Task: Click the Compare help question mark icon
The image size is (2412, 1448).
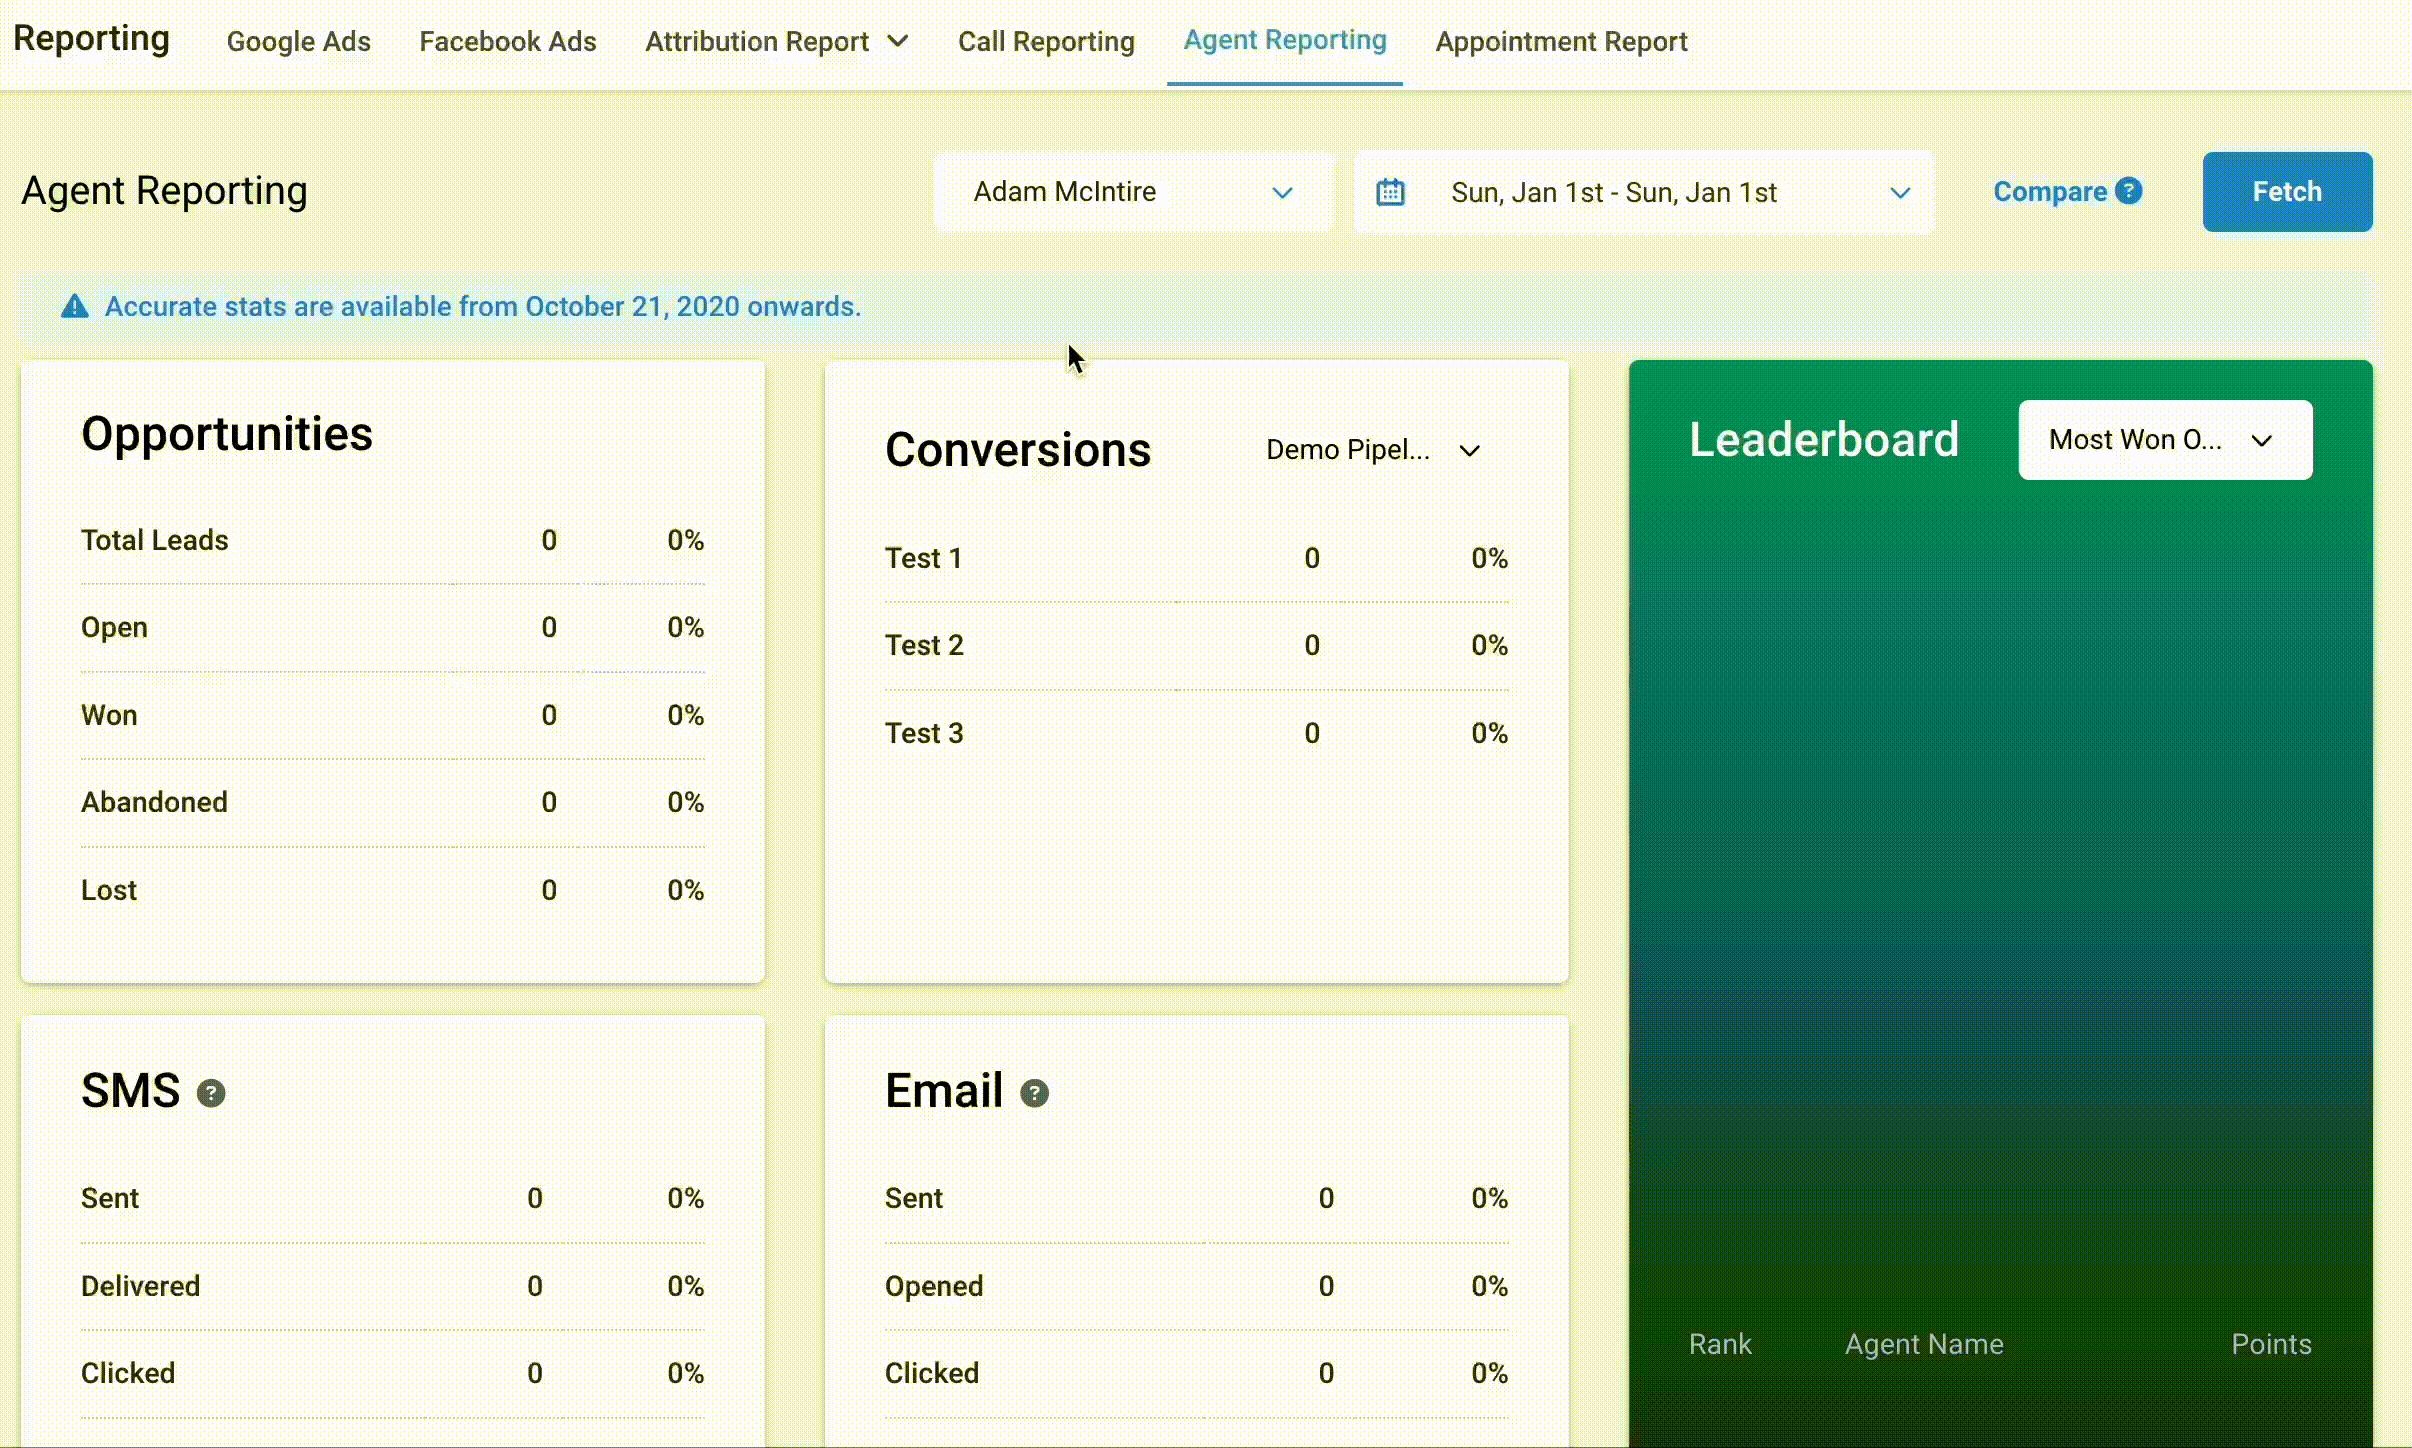Action: tap(2129, 191)
